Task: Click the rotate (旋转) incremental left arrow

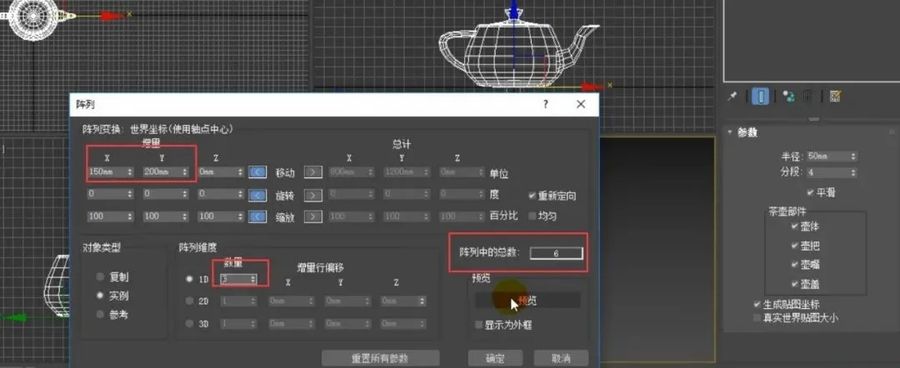Action: [x=257, y=195]
